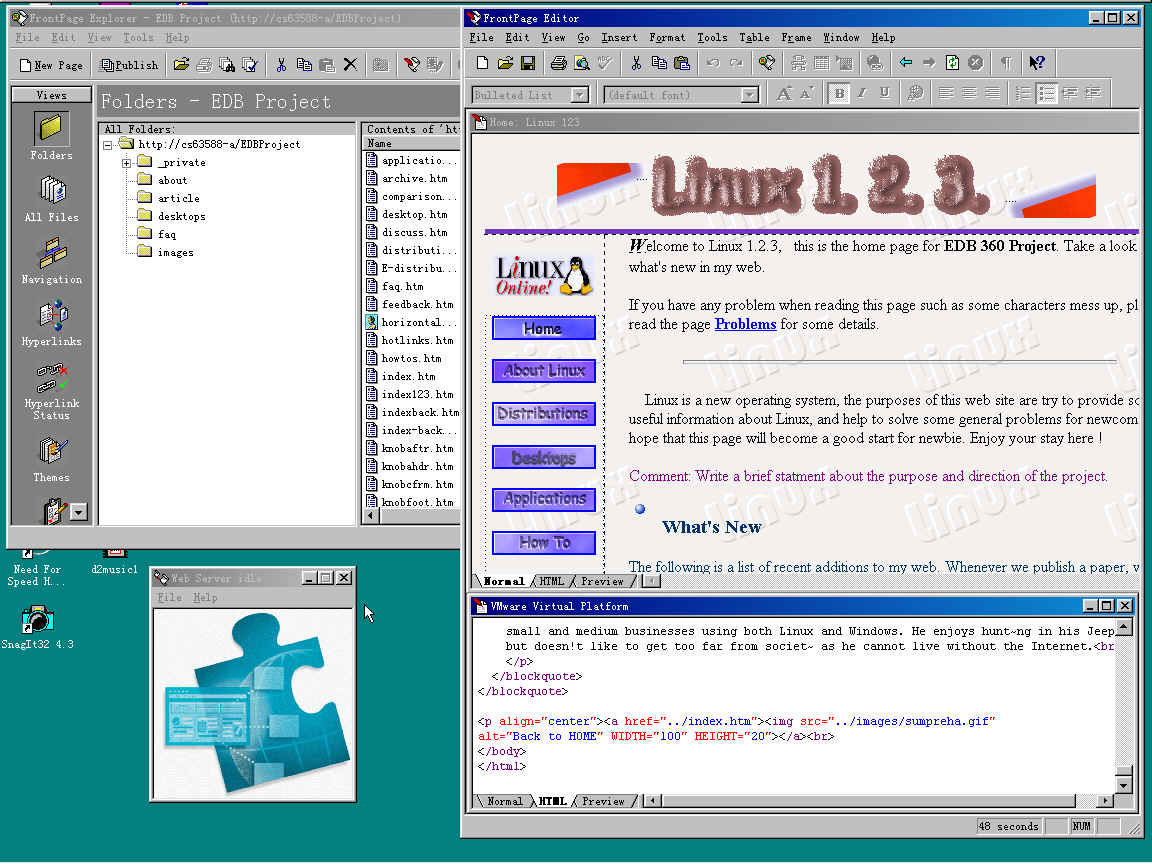The image size is (1152, 864).
Task: Toggle Italic formatting button
Action: click(861, 94)
